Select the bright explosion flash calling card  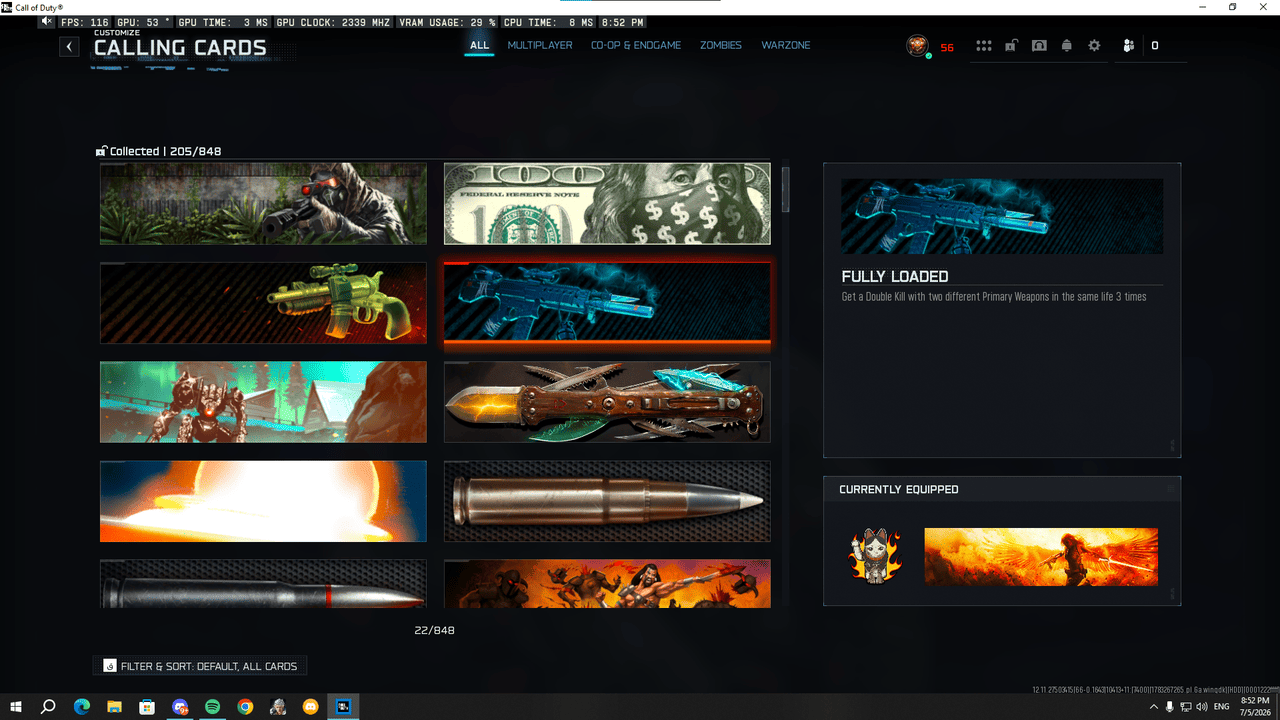coord(263,501)
